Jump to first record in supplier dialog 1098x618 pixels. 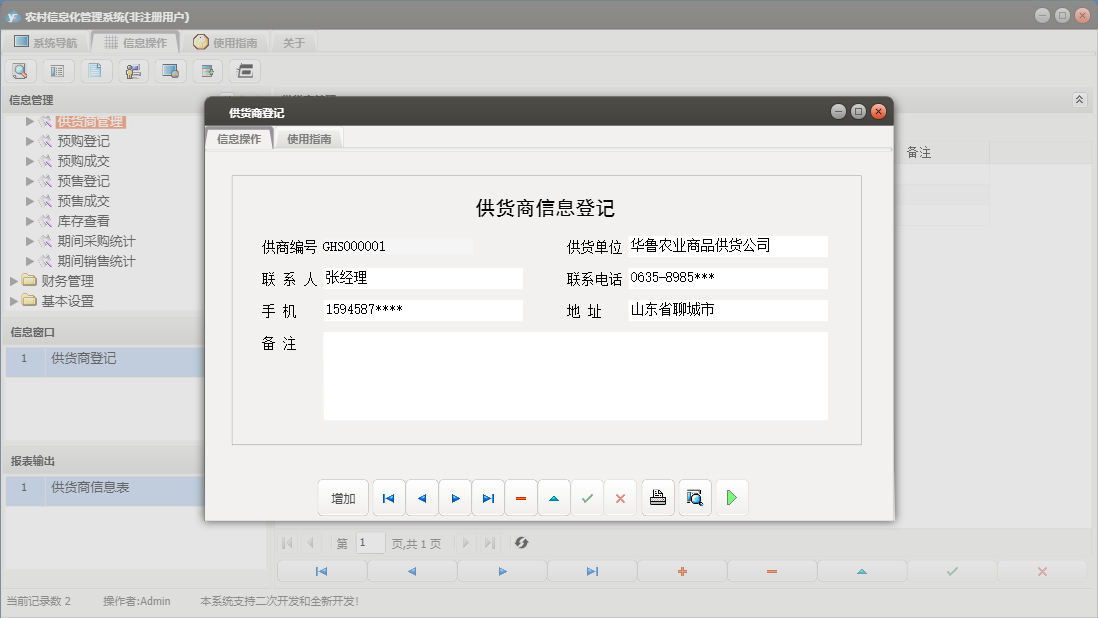388,498
